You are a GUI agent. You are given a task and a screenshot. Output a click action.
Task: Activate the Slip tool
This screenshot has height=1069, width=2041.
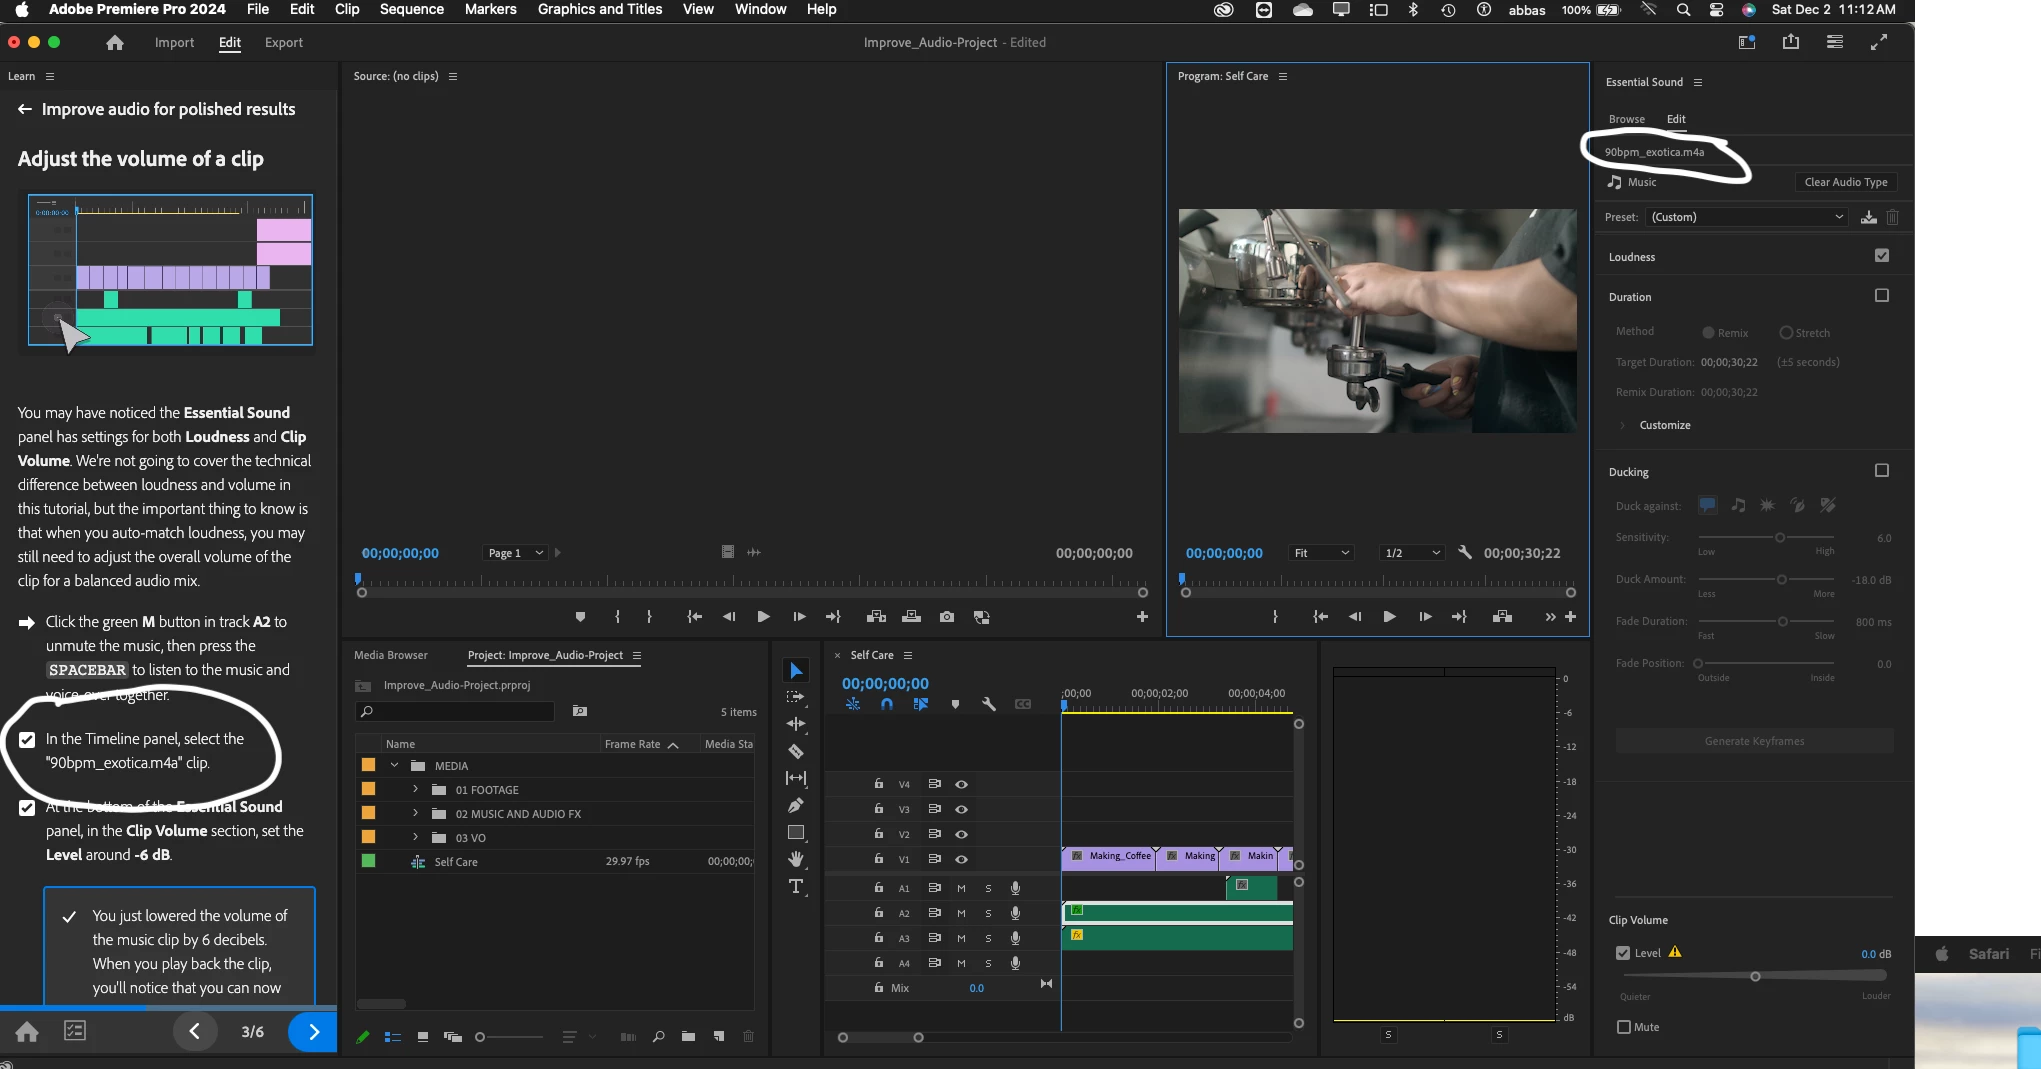796,778
